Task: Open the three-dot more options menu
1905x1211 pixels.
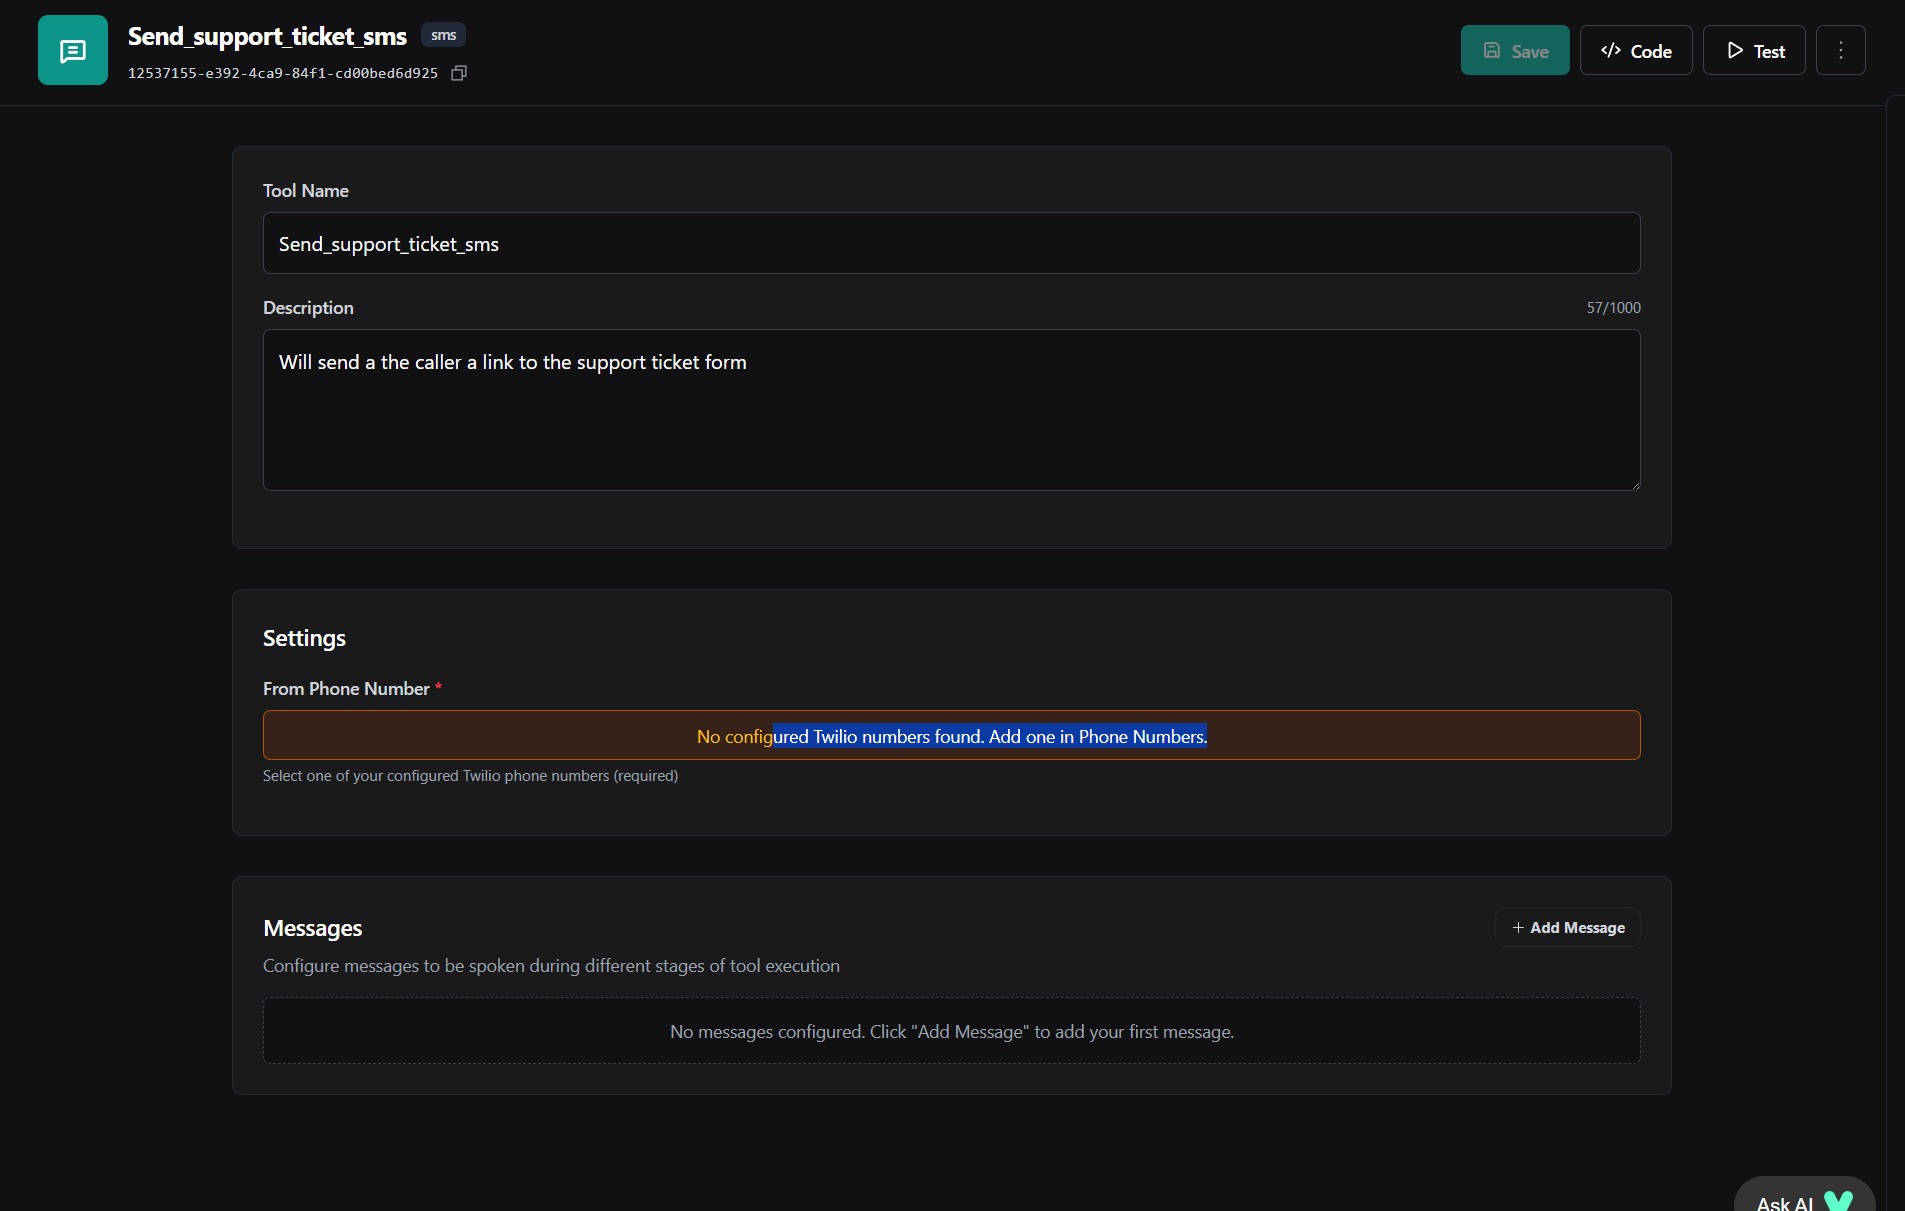Action: point(1840,50)
